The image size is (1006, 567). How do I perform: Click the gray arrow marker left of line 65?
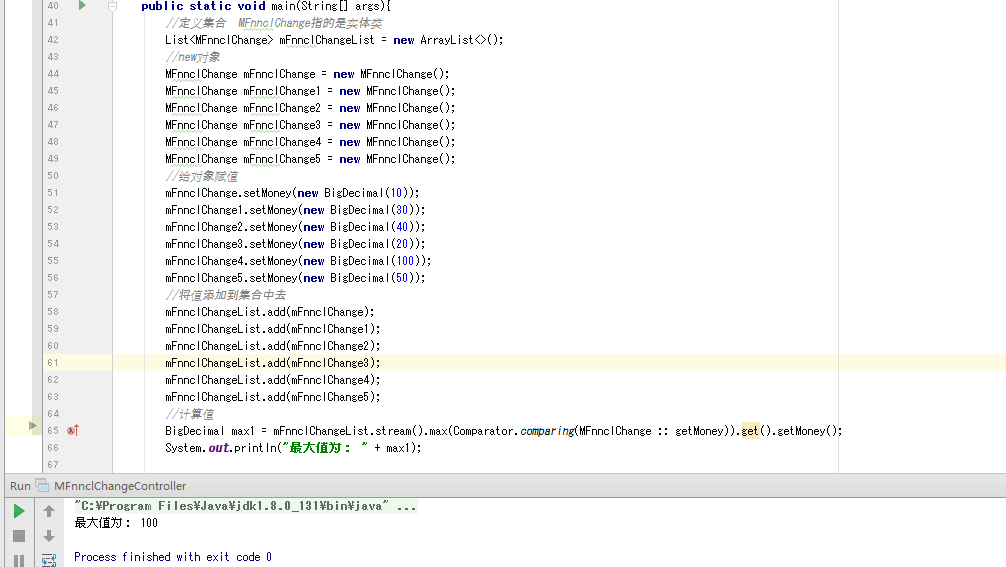32,425
